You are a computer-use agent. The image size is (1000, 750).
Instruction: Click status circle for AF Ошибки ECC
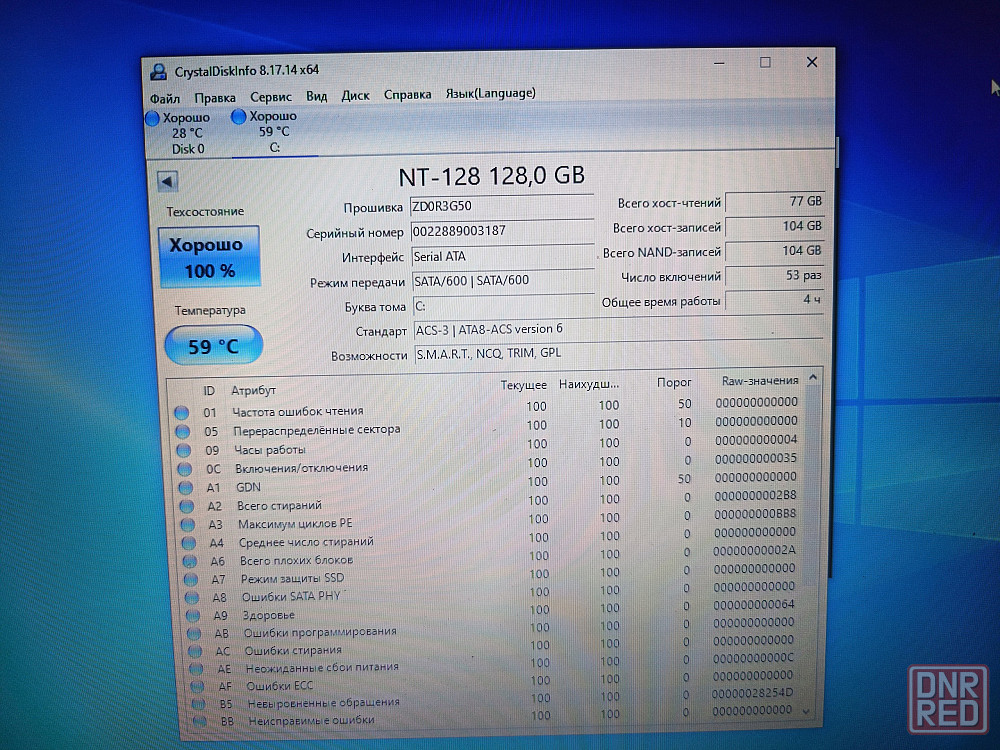click(198, 687)
